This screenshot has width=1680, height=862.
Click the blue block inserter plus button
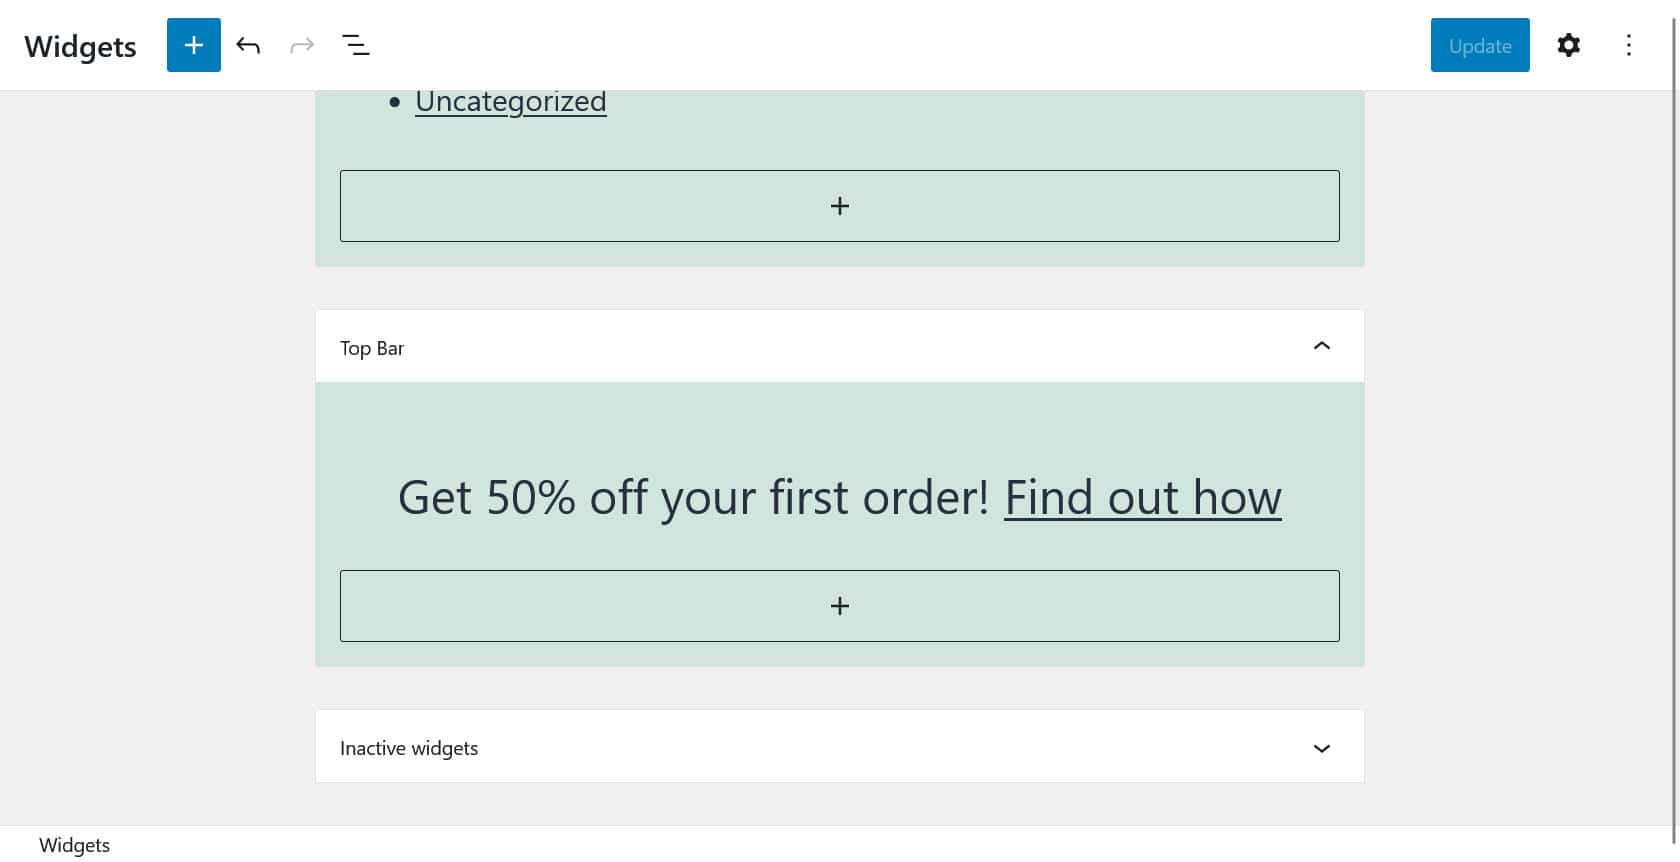[193, 45]
